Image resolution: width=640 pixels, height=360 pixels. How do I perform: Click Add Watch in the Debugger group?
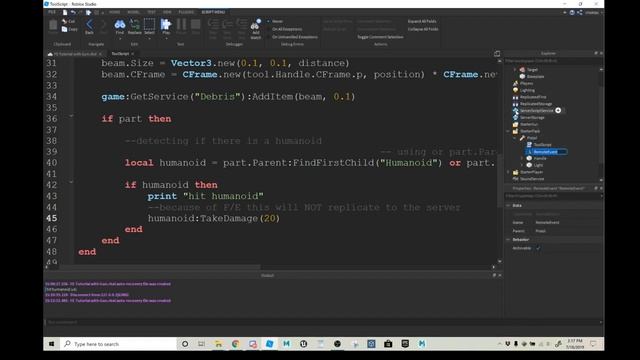tap(256, 29)
